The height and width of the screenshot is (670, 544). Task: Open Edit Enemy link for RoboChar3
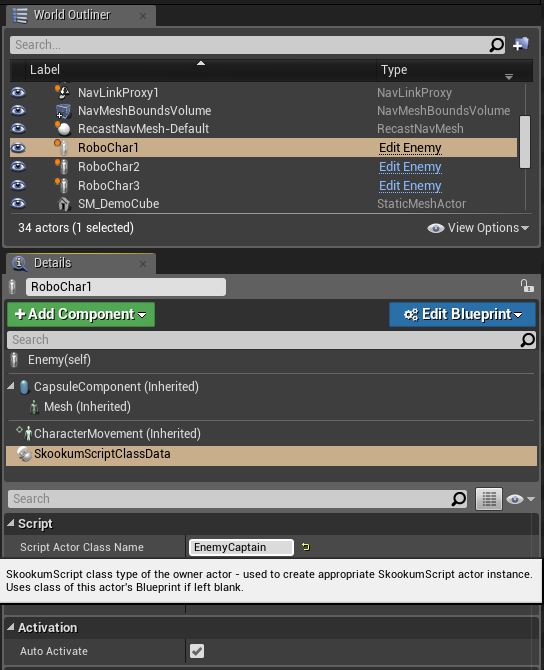coord(410,186)
